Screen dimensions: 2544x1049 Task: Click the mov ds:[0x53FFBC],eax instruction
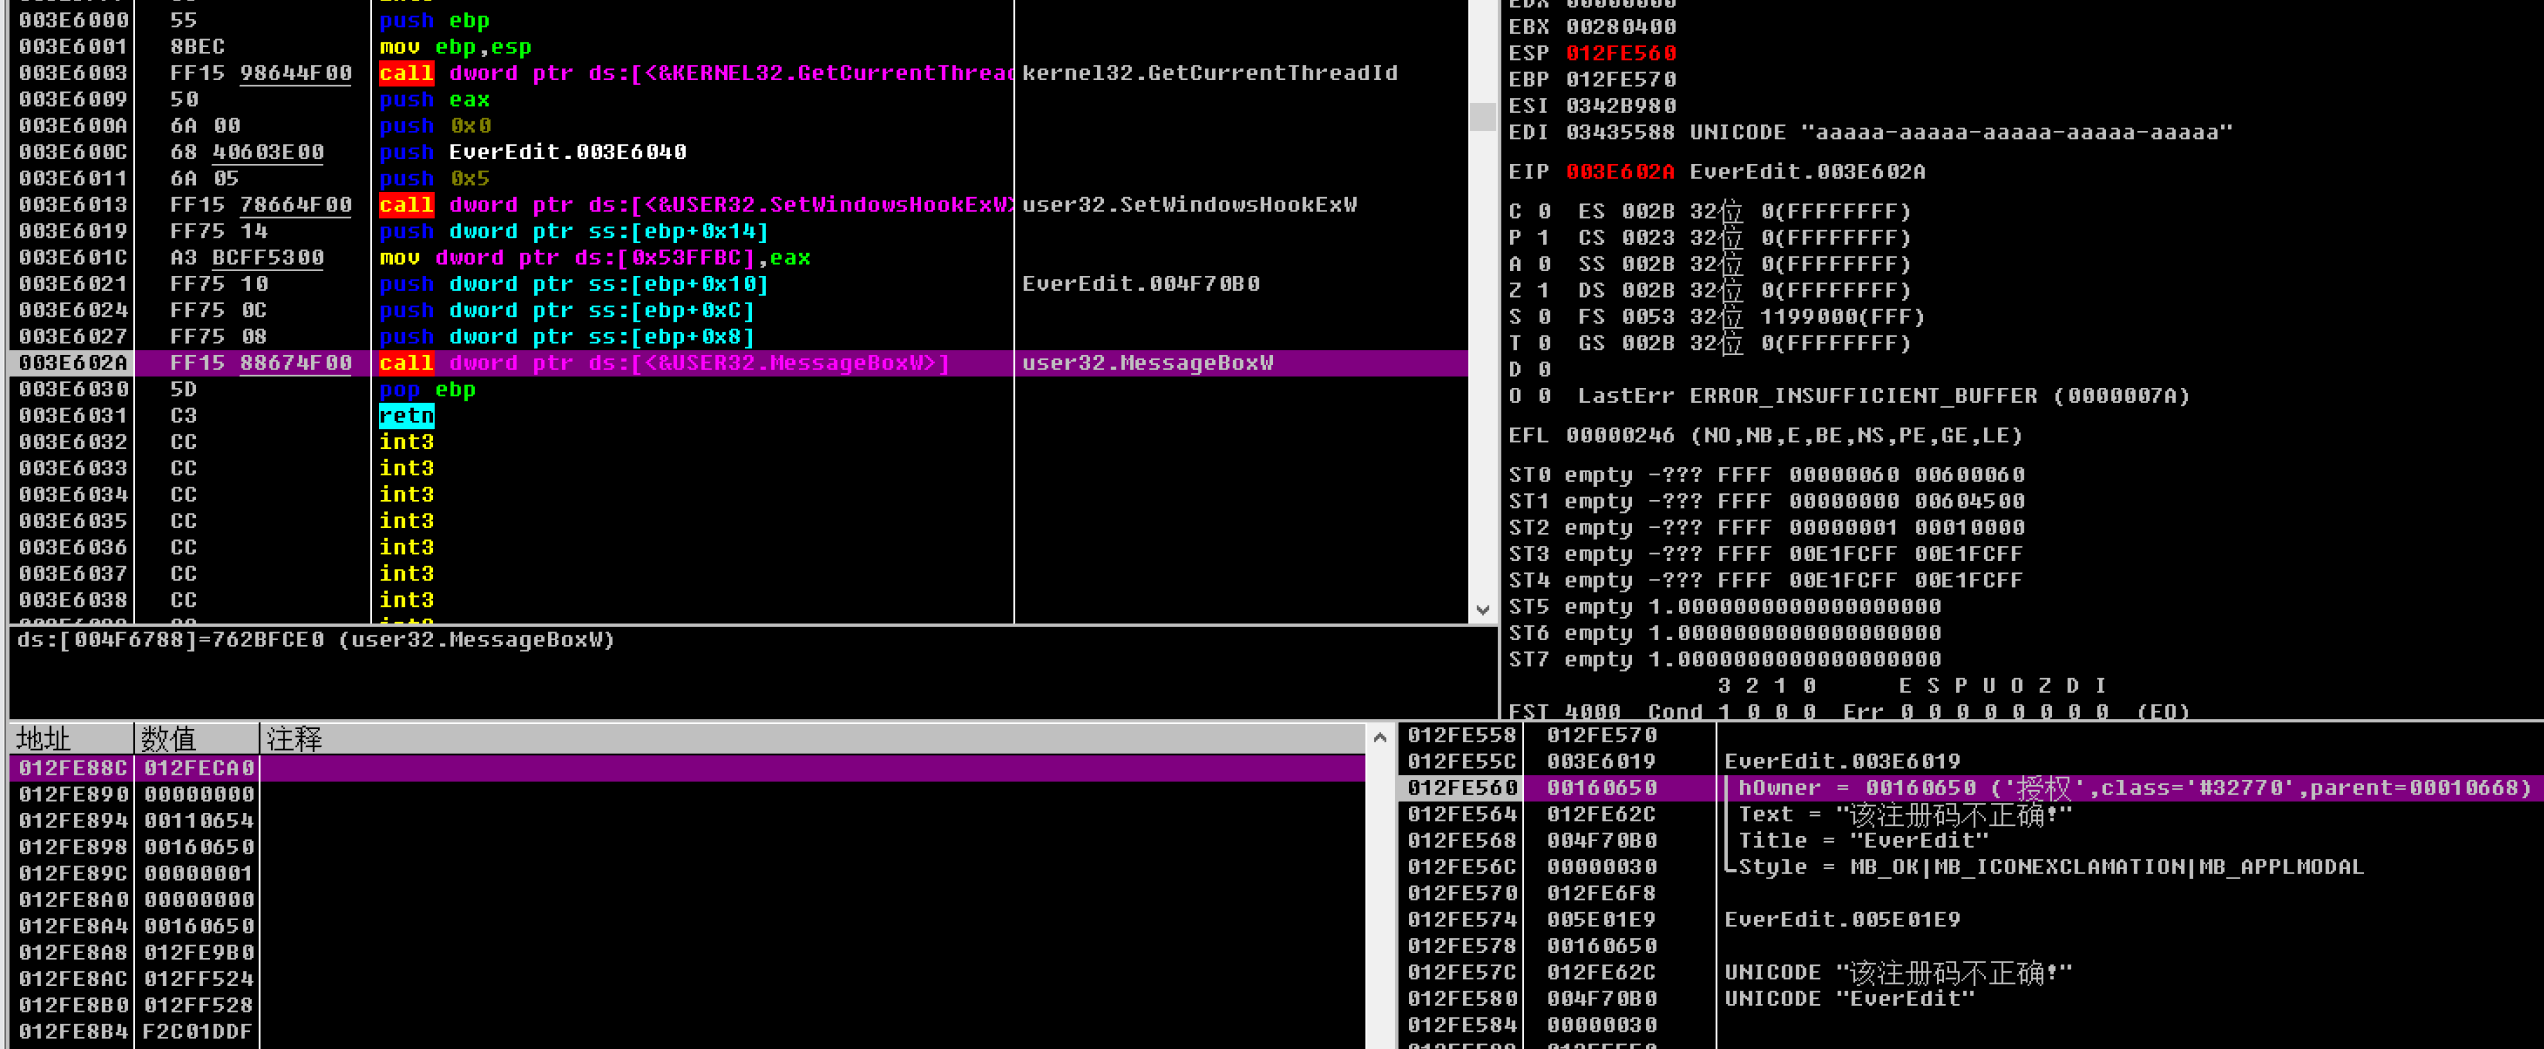[x=738, y=257]
